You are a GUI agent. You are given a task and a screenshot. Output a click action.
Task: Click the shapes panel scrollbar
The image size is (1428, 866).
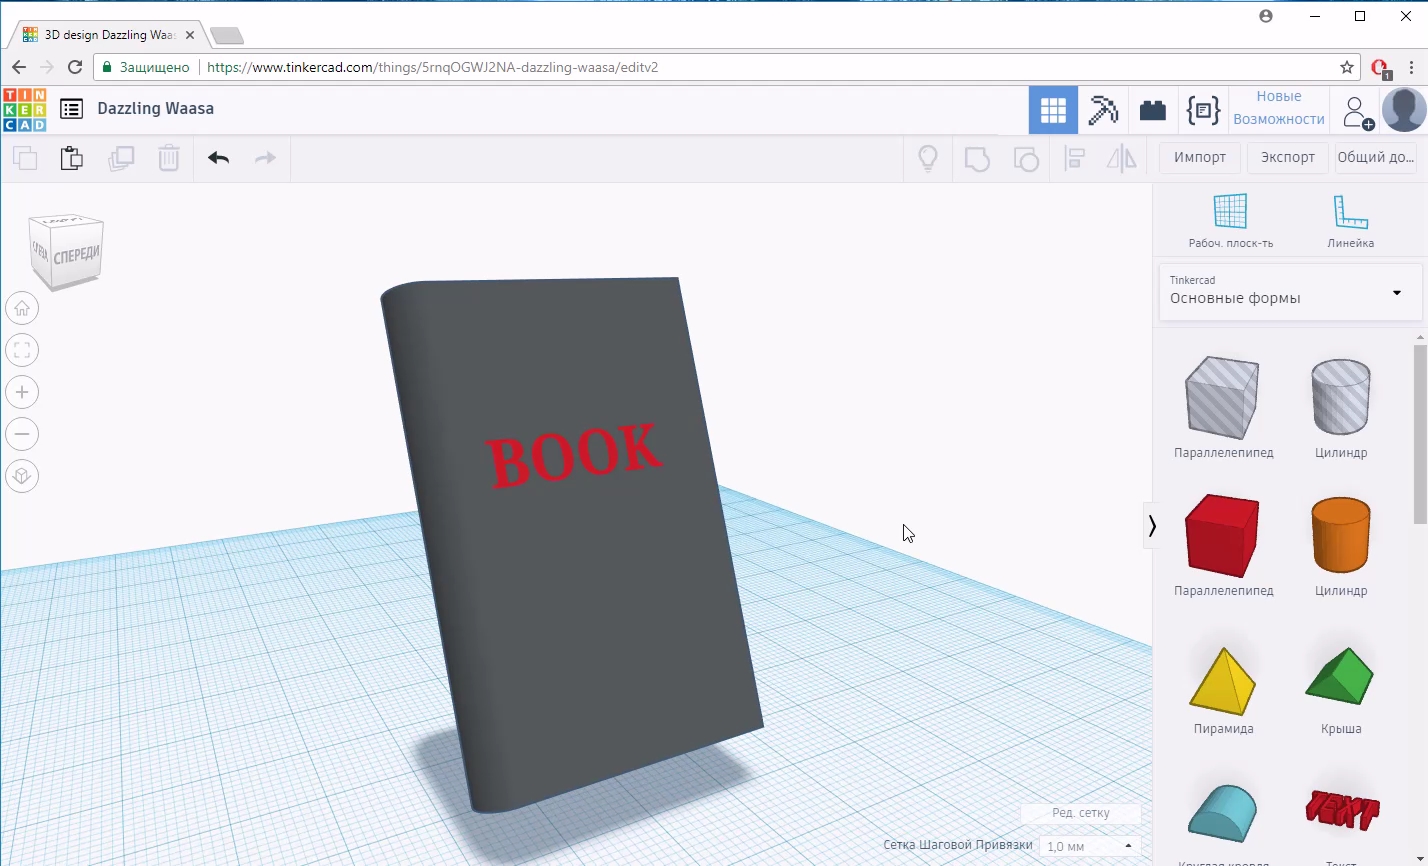(1420, 433)
